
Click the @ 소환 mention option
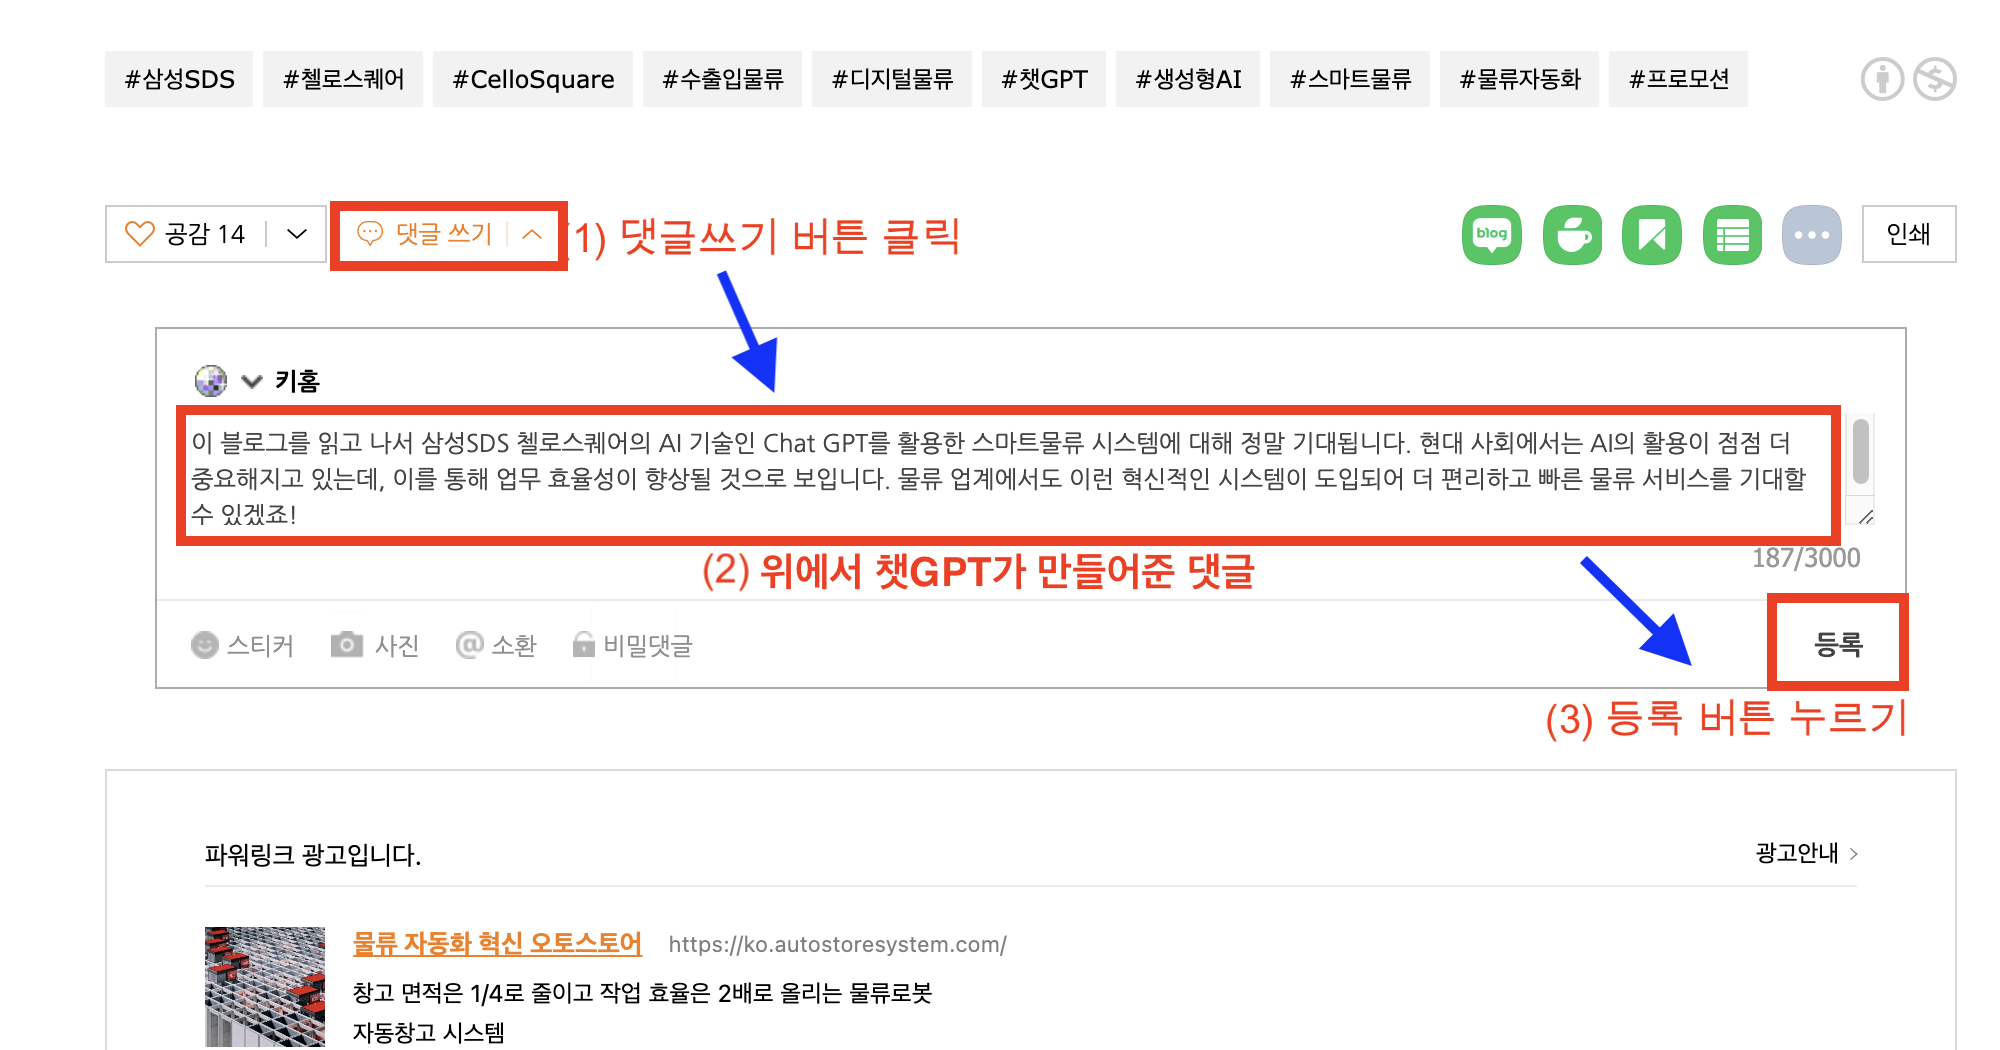click(x=496, y=645)
